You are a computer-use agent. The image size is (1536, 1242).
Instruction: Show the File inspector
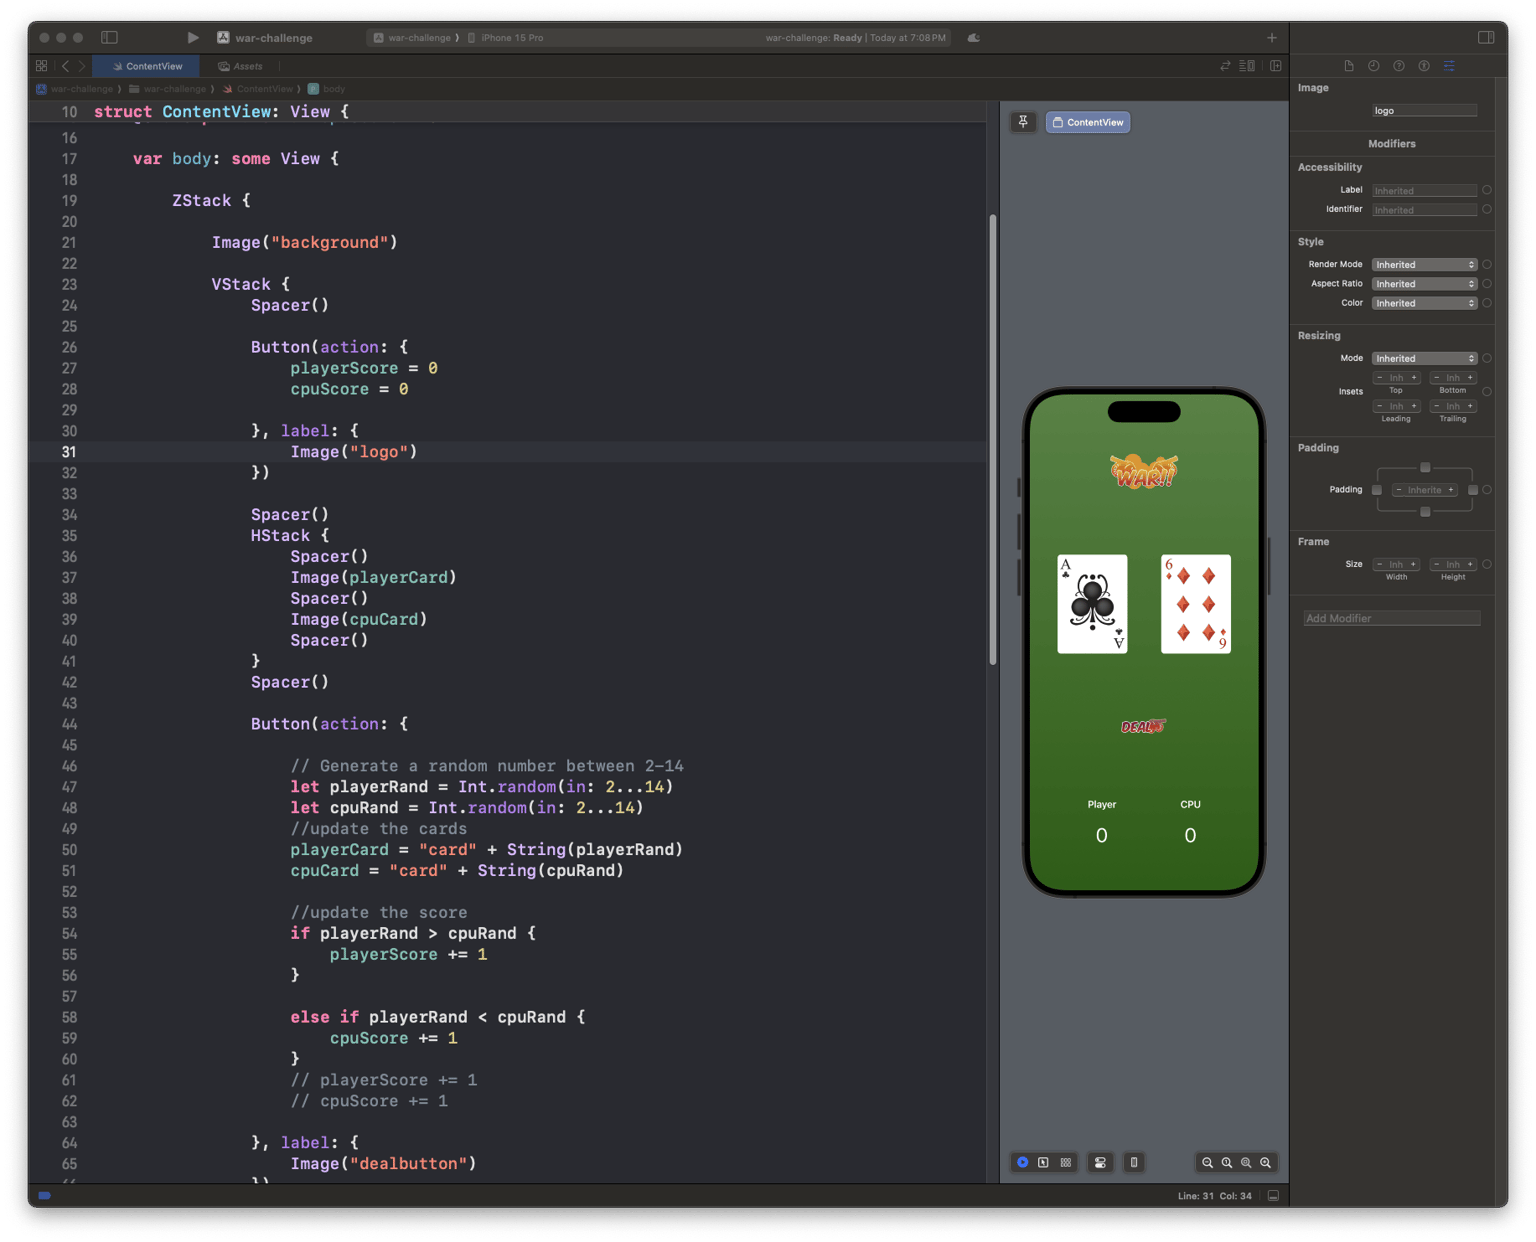point(1349,66)
